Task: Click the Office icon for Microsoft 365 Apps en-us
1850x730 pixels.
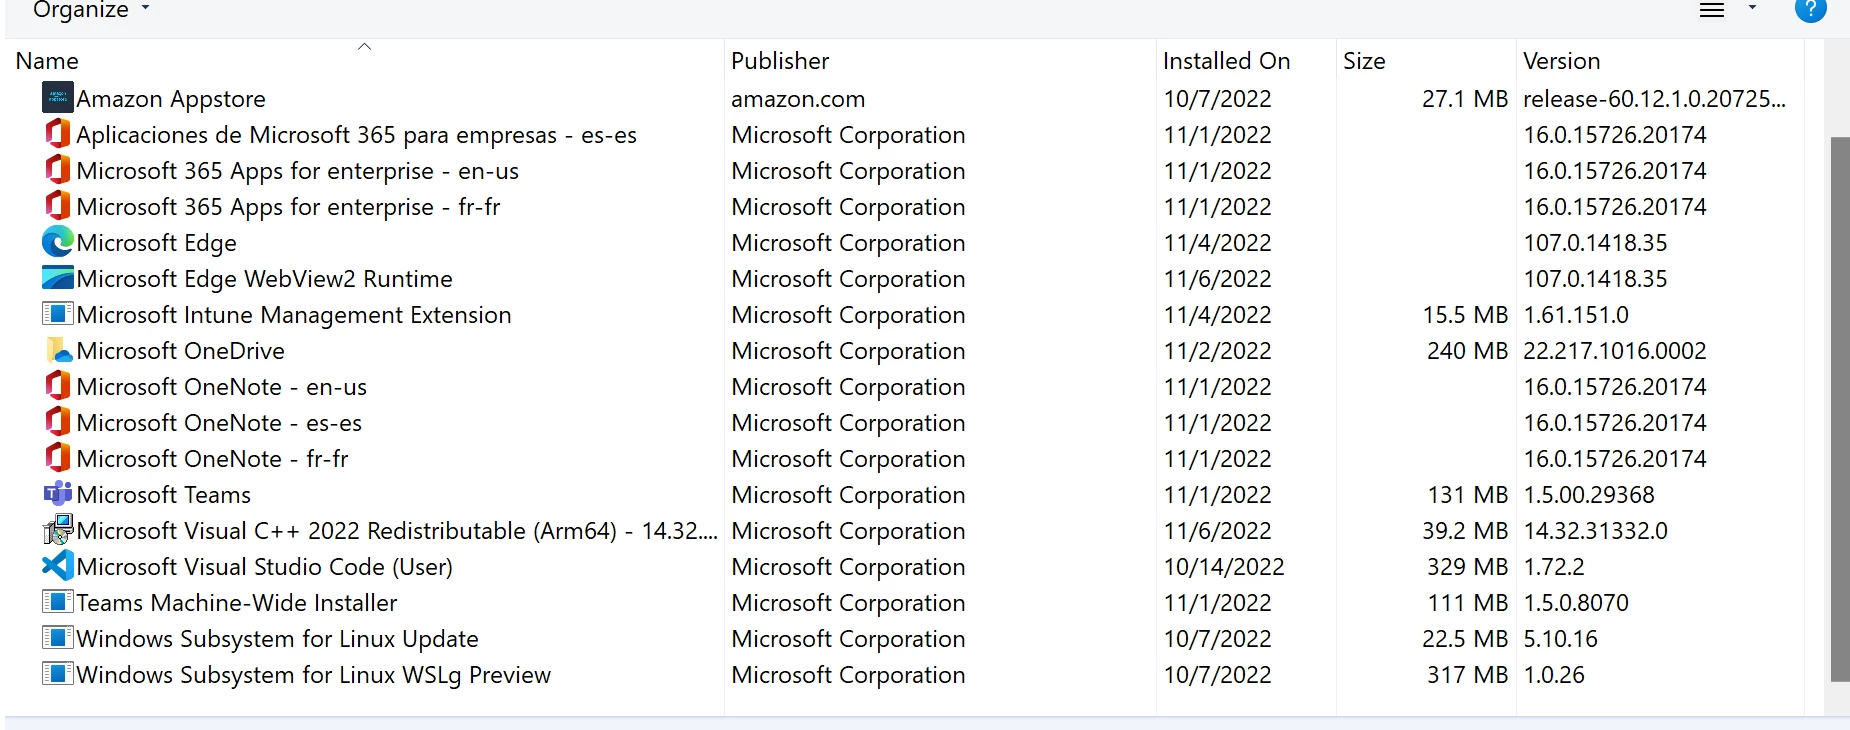Action: point(58,169)
